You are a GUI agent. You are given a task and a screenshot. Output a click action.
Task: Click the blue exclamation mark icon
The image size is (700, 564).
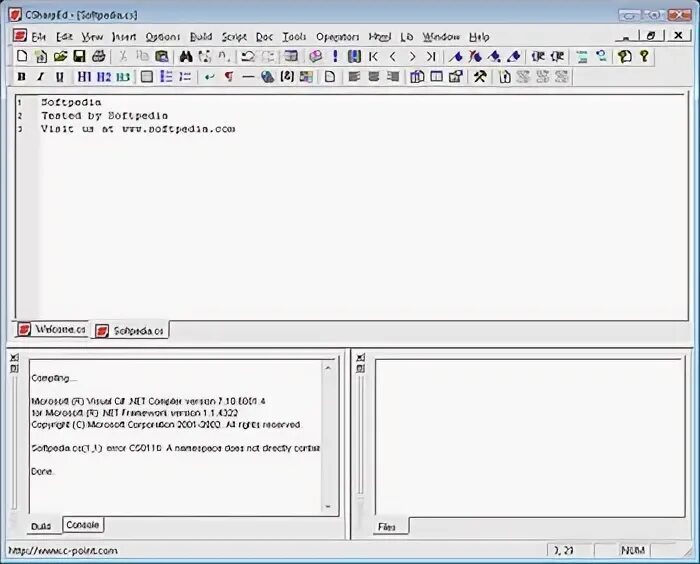pos(335,56)
